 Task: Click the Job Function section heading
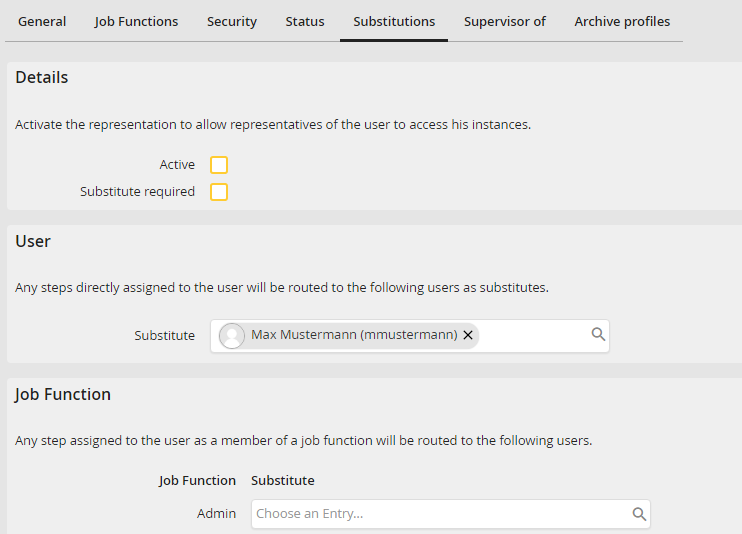click(62, 394)
